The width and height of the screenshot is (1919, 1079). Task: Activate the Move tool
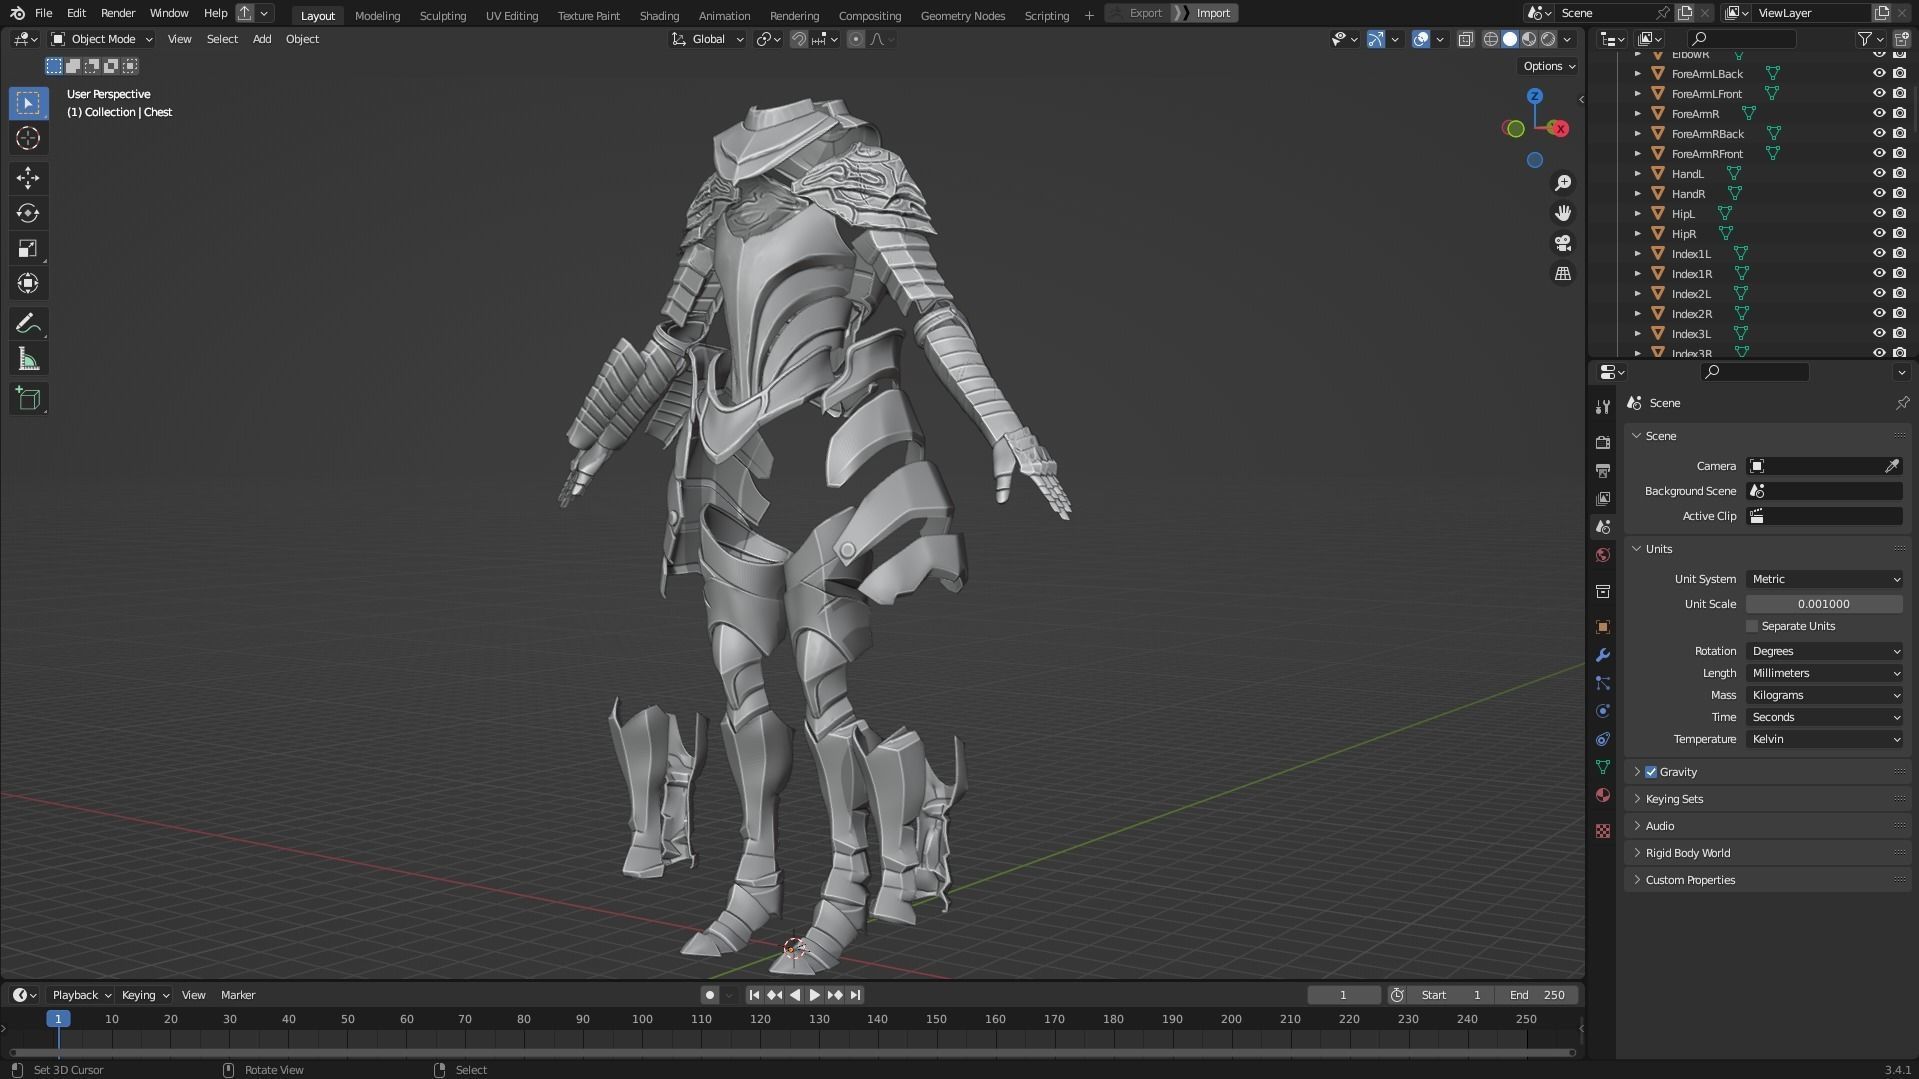pyautogui.click(x=28, y=178)
